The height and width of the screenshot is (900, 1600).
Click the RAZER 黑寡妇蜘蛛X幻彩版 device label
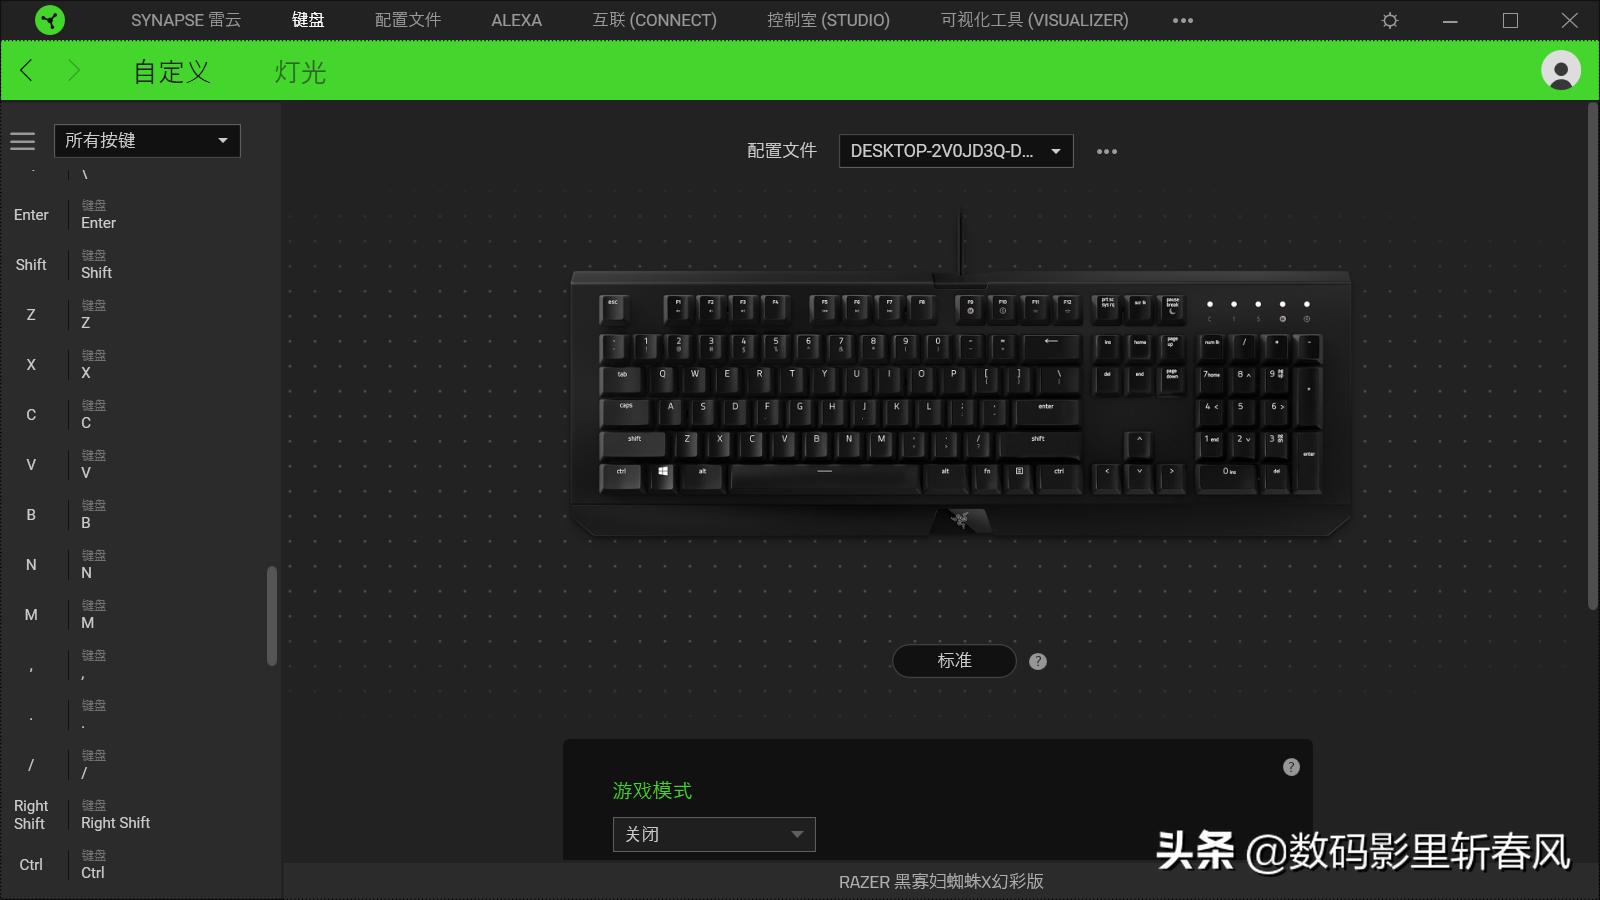941,882
